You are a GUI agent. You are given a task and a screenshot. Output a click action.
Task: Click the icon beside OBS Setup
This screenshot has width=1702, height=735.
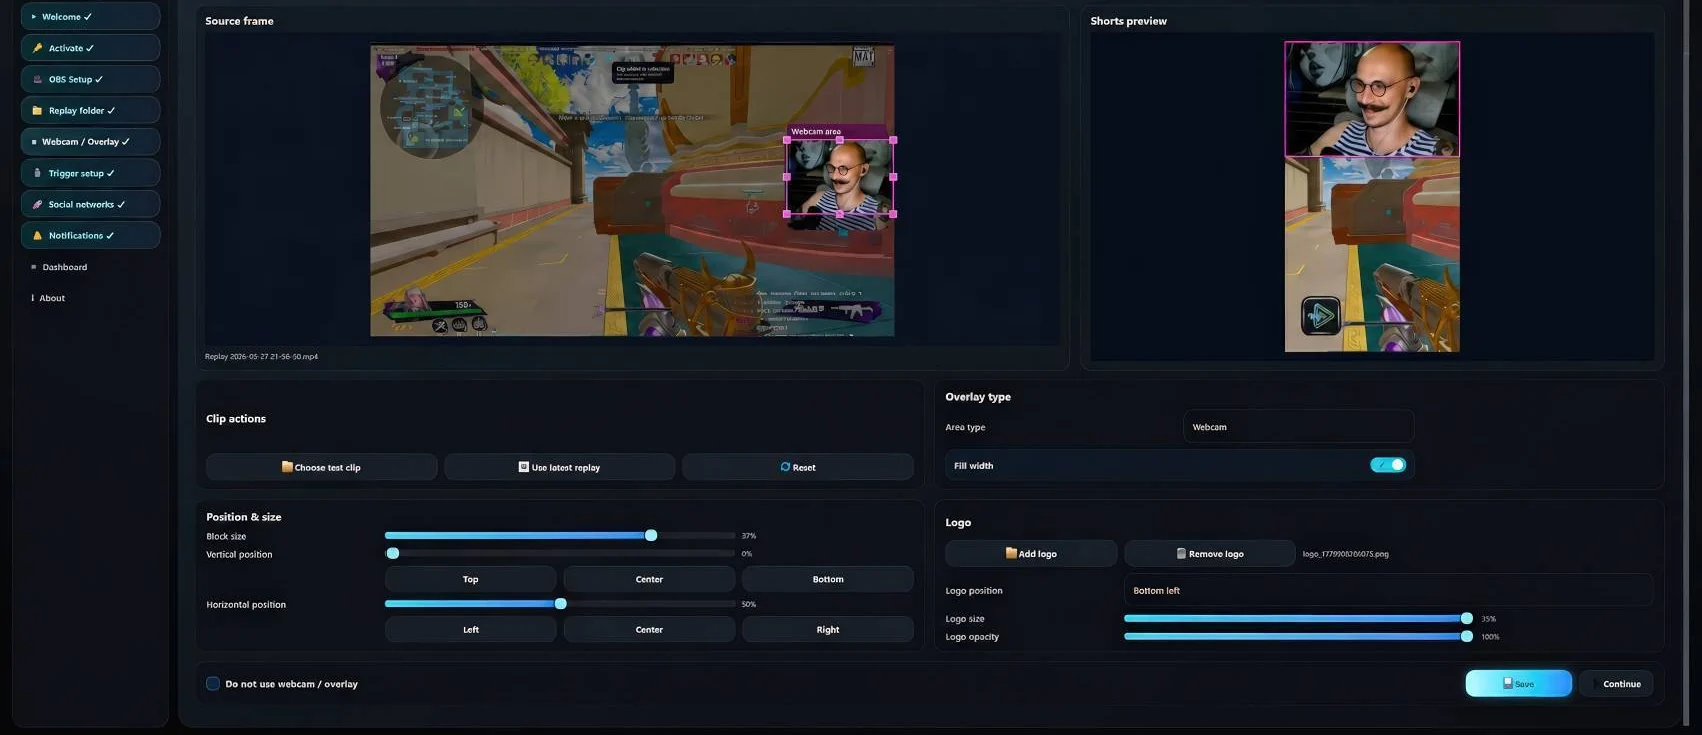coord(37,79)
